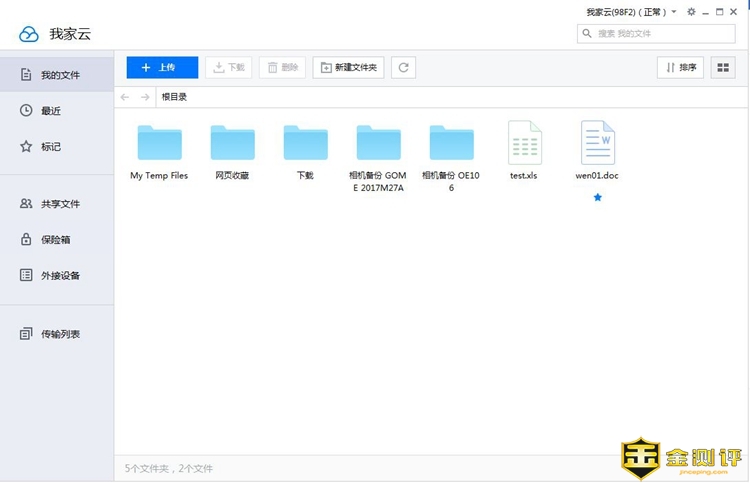Open 传输列表 transfer list in sidebar
750x483 pixels.
point(59,333)
